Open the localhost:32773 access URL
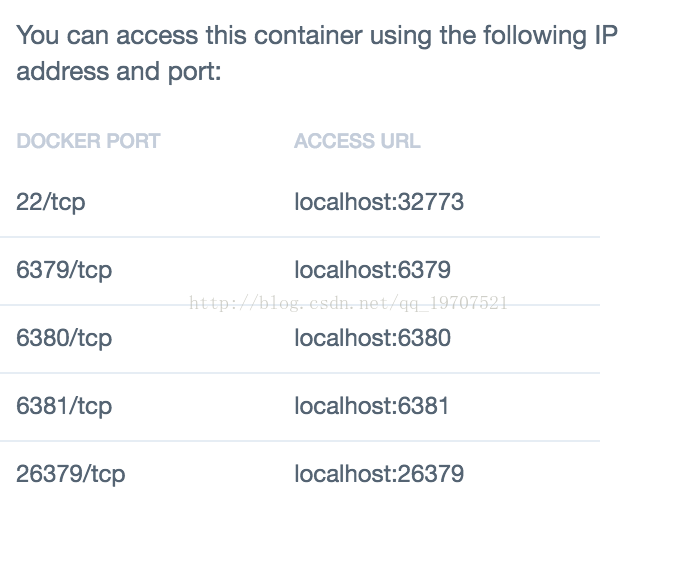The image size is (678, 584). point(379,202)
